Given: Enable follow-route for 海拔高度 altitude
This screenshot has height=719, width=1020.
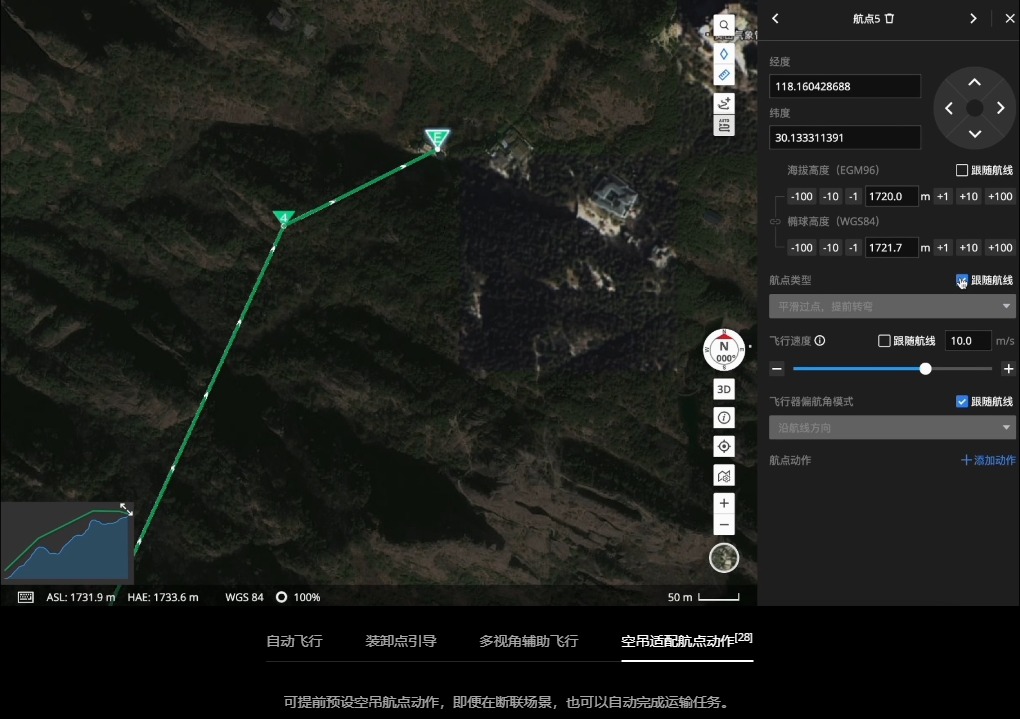Looking at the screenshot, I should (962, 170).
